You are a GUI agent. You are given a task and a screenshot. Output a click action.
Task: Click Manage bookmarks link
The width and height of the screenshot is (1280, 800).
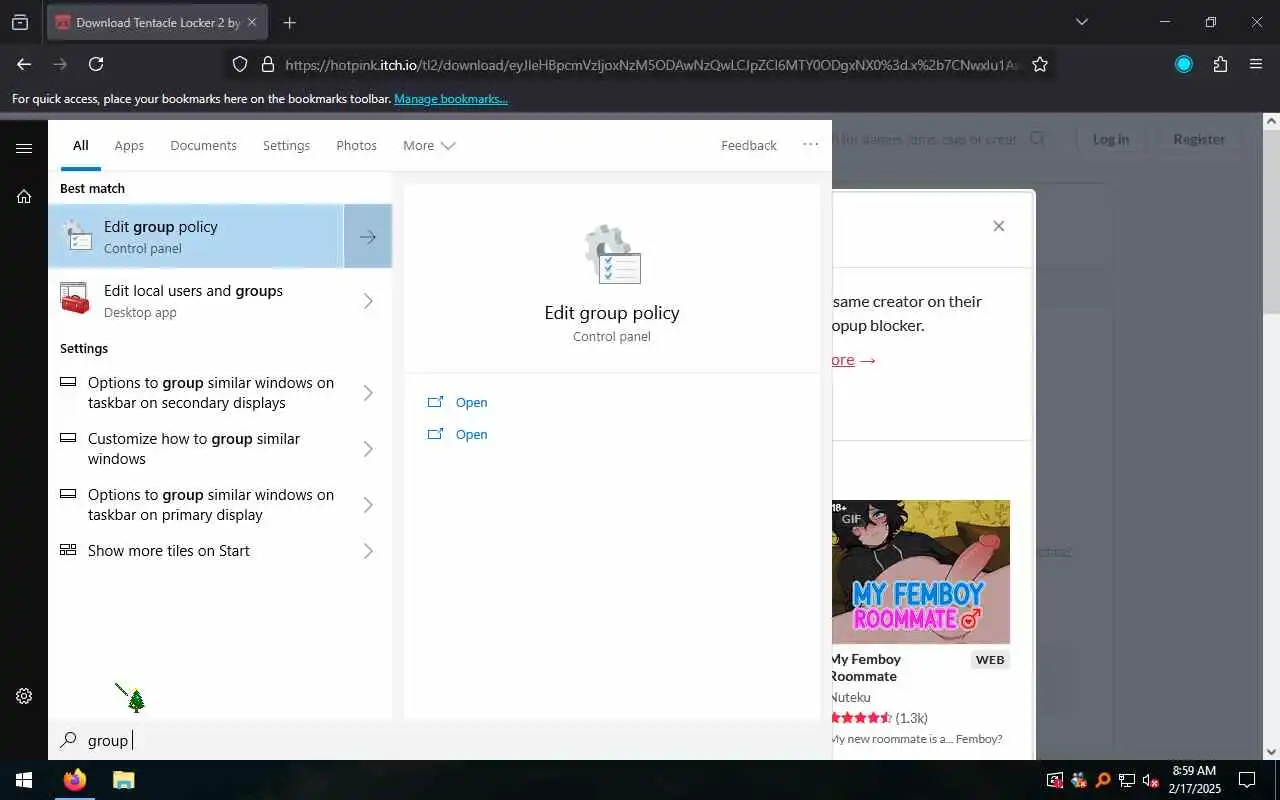(x=451, y=99)
